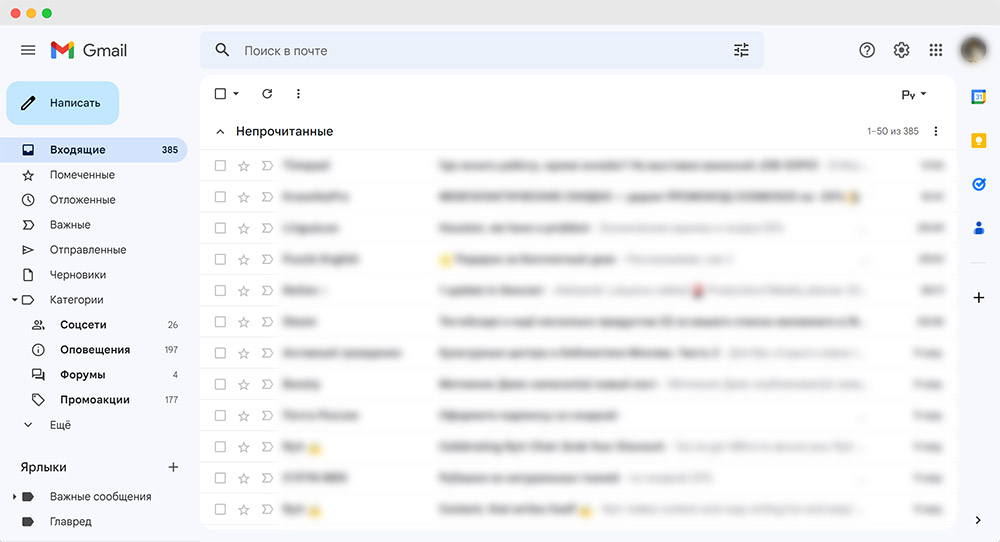Click the 1–50 из 385 counter

tap(892, 131)
